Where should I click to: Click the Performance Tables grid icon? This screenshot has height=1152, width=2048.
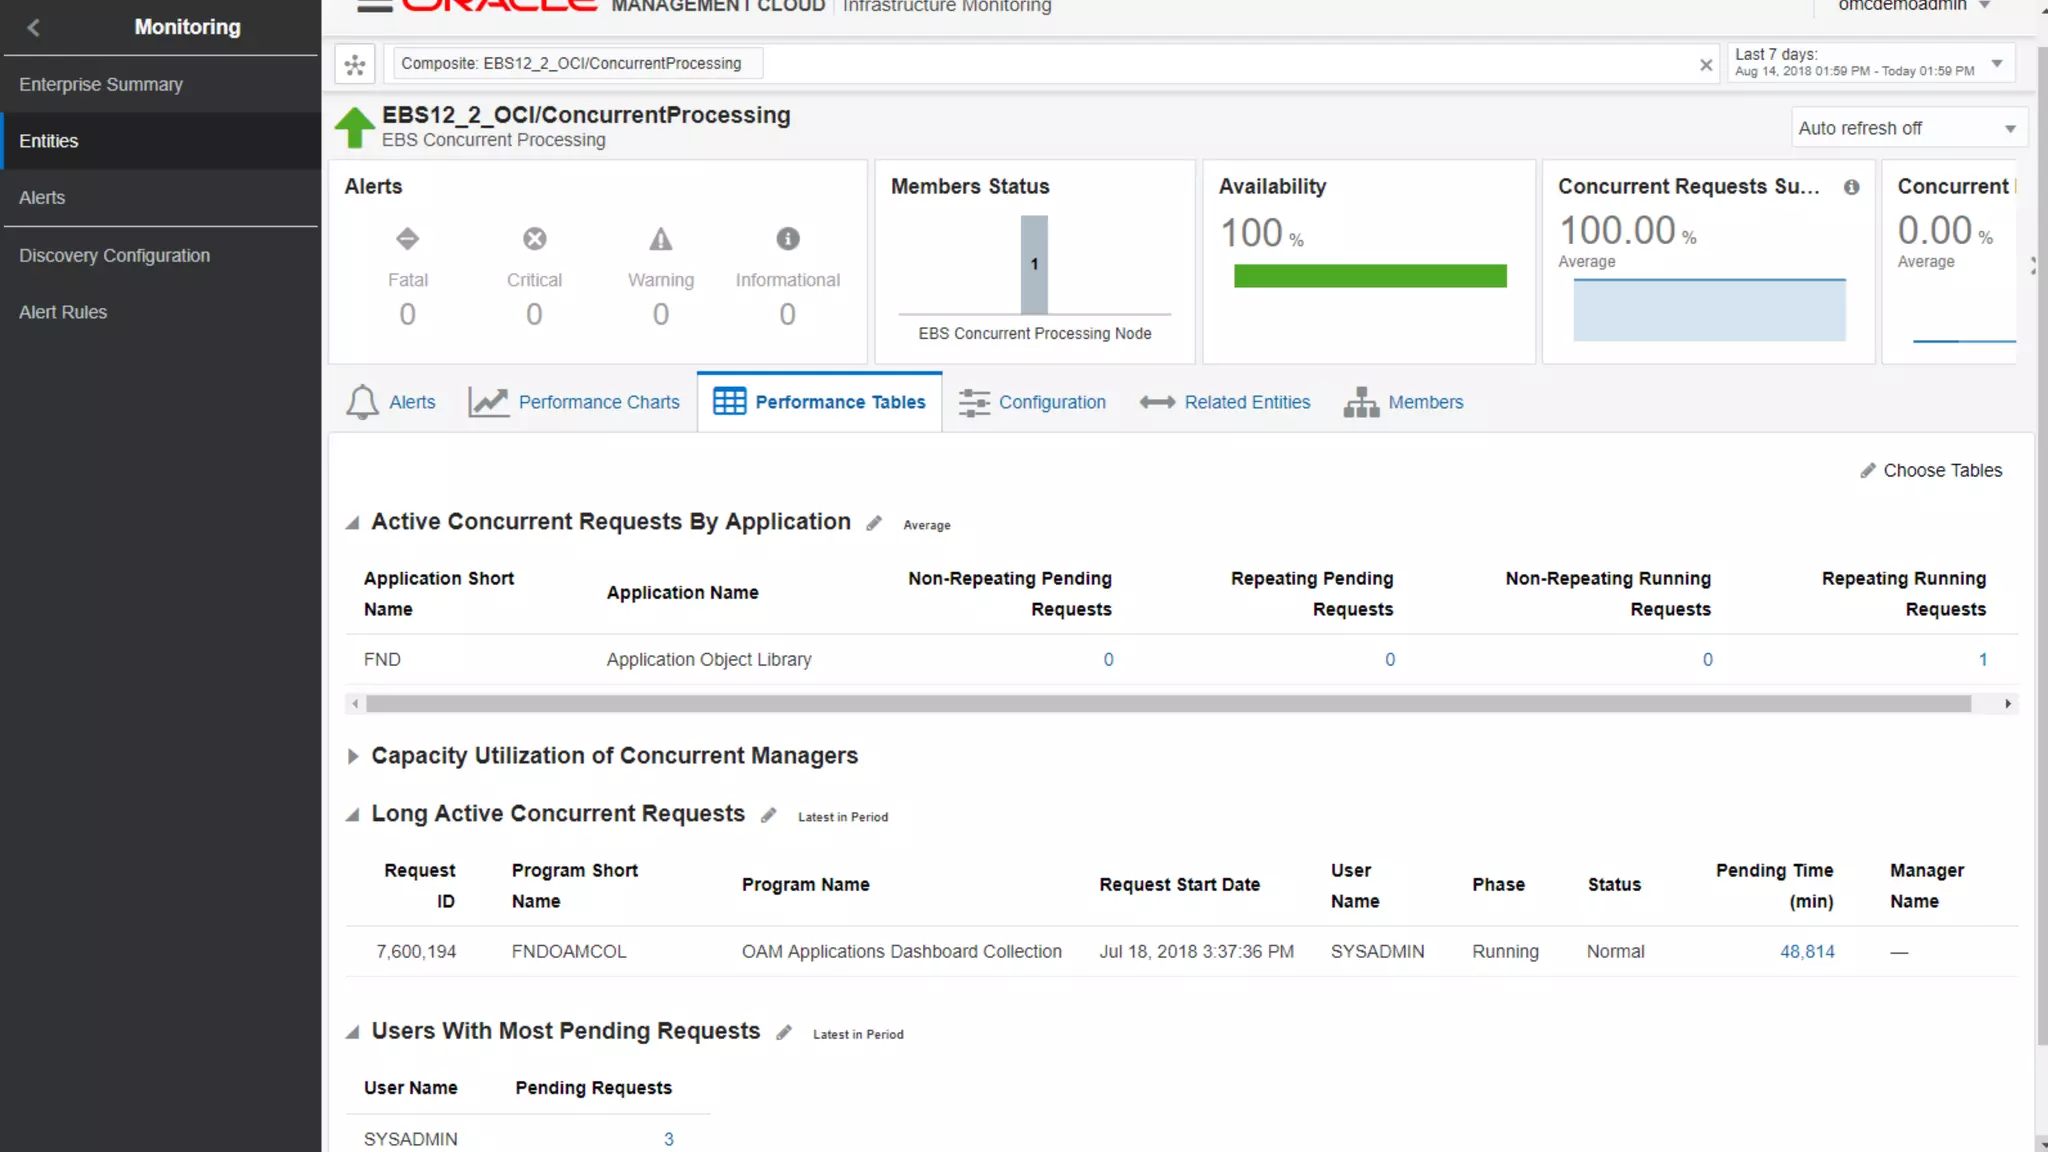(729, 401)
